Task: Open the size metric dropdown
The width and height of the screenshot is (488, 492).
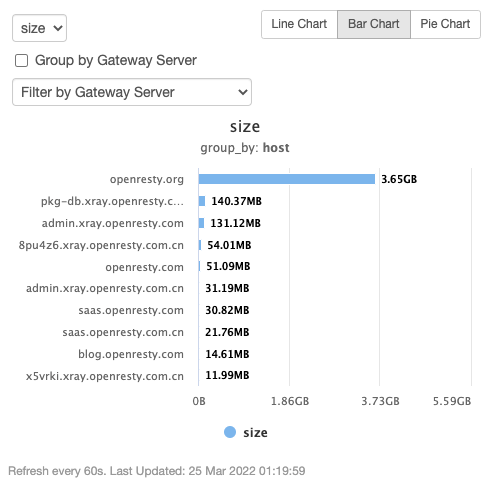Action: pyautogui.click(x=39, y=28)
